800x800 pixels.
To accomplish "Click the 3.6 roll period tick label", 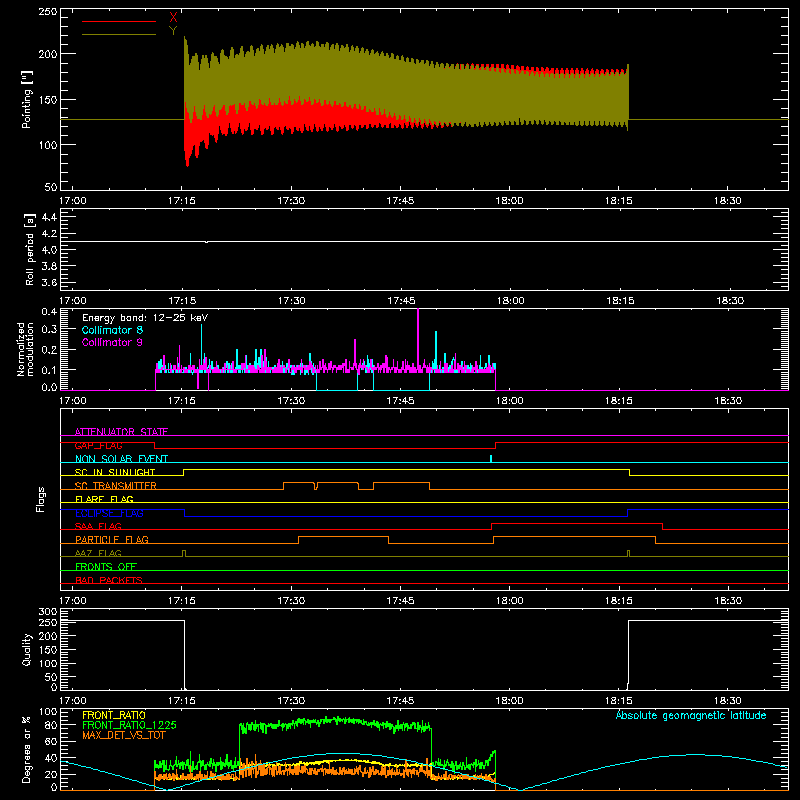I will pyautogui.click(x=49, y=283).
